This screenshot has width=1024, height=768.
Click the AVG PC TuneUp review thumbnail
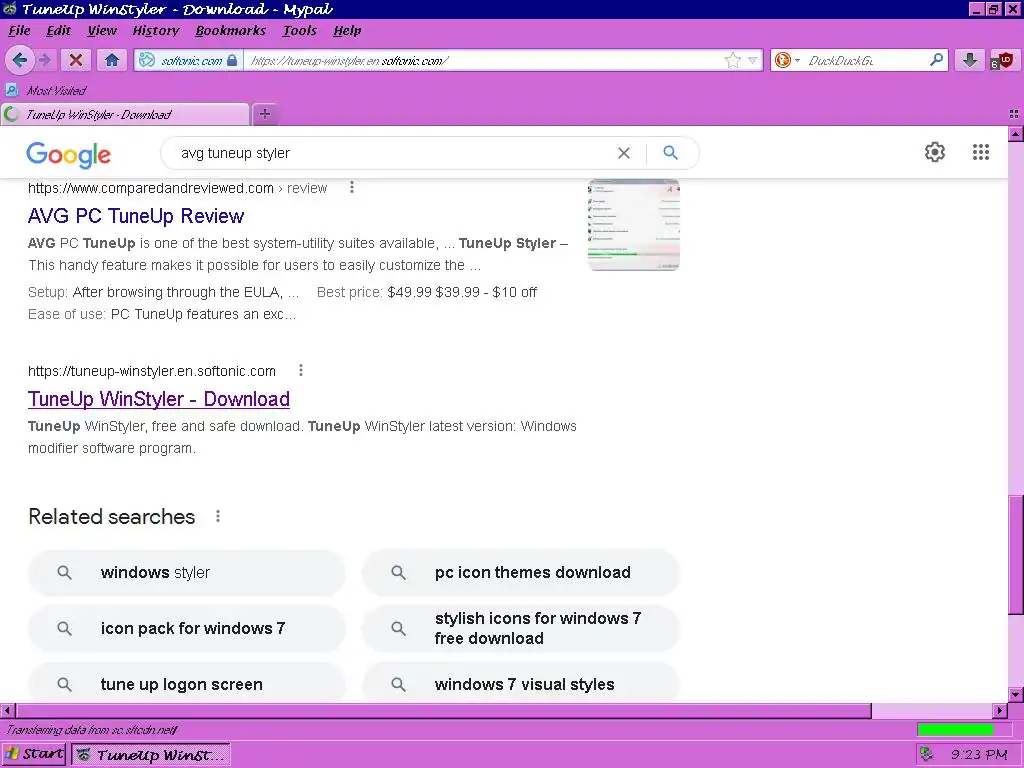633,225
